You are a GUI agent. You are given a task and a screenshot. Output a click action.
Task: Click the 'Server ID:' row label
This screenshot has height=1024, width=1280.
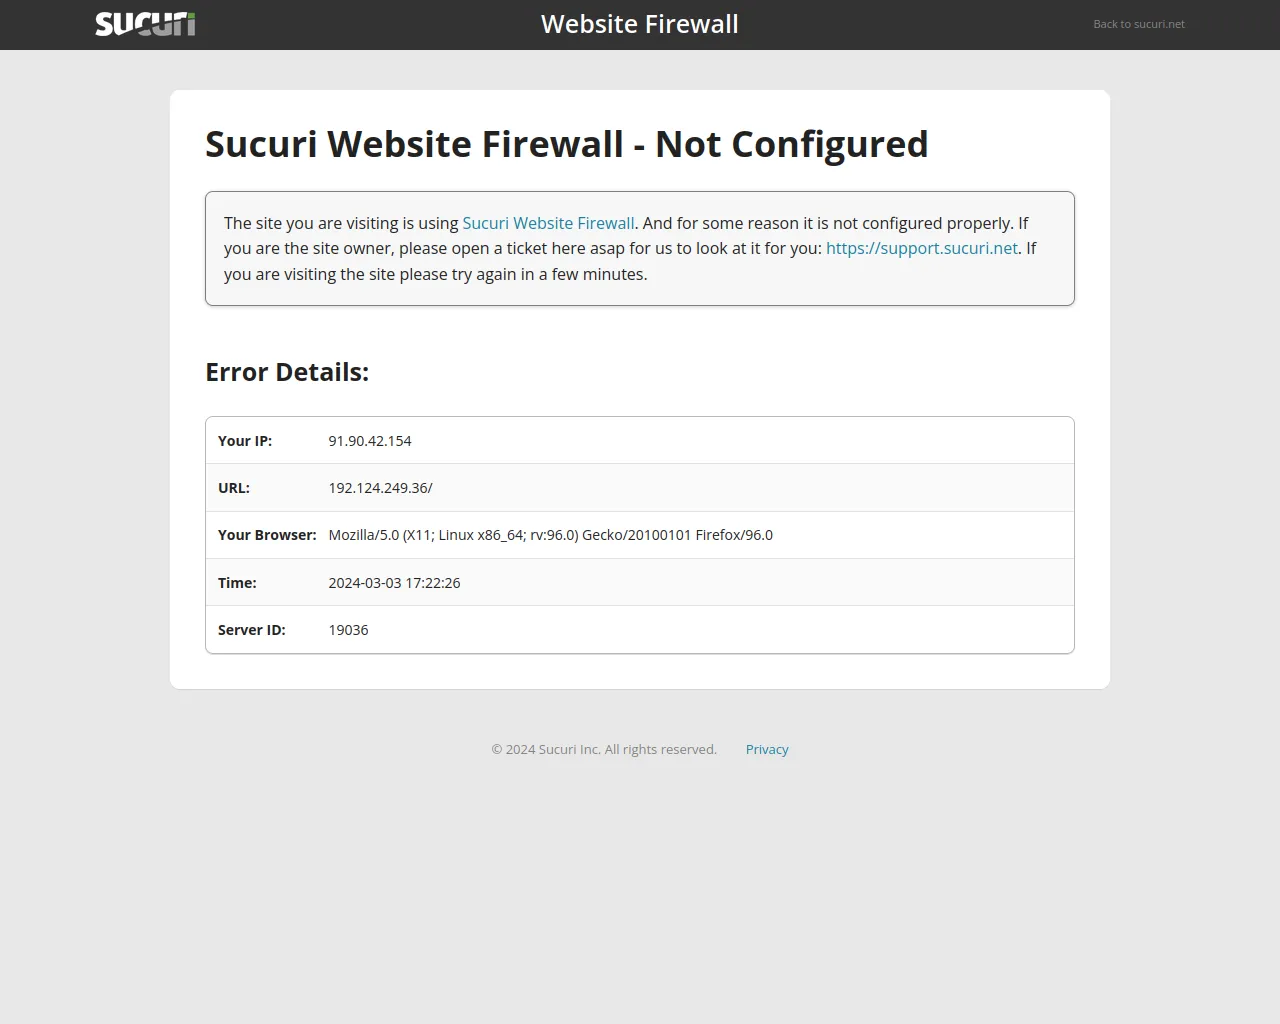(252, 630)
